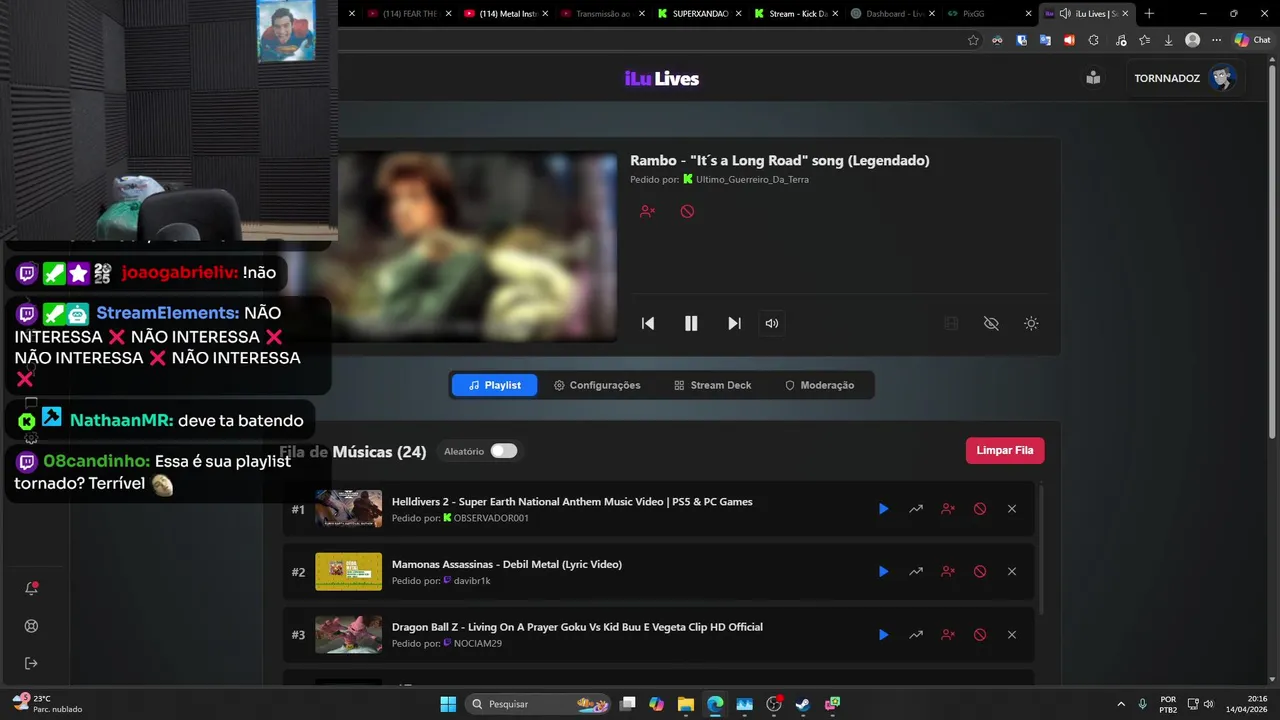
Task: Log out using the sidebar exit icon
Action: tap(31, 663)
